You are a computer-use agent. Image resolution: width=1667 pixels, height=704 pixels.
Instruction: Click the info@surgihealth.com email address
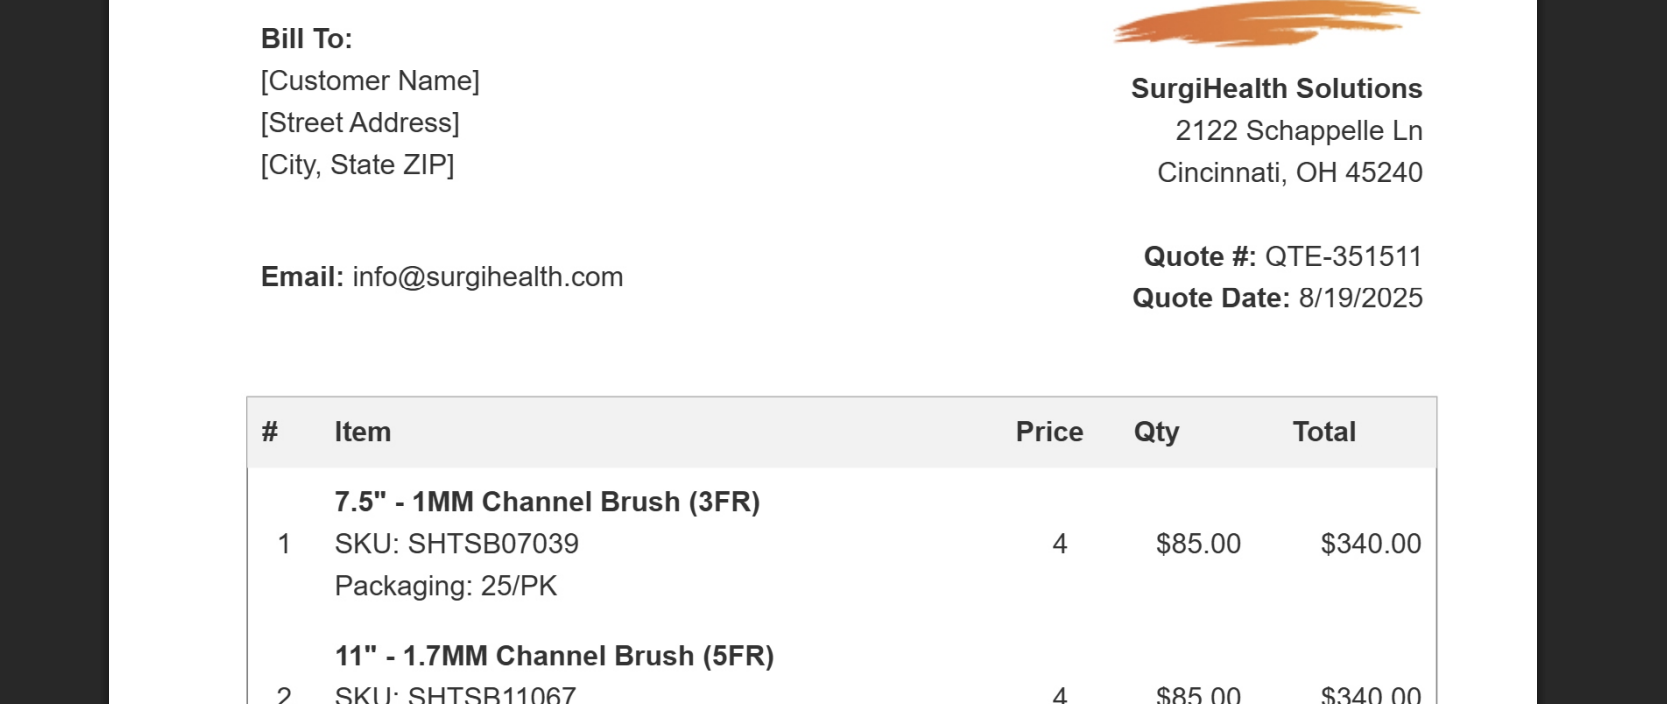coord(488,277)
